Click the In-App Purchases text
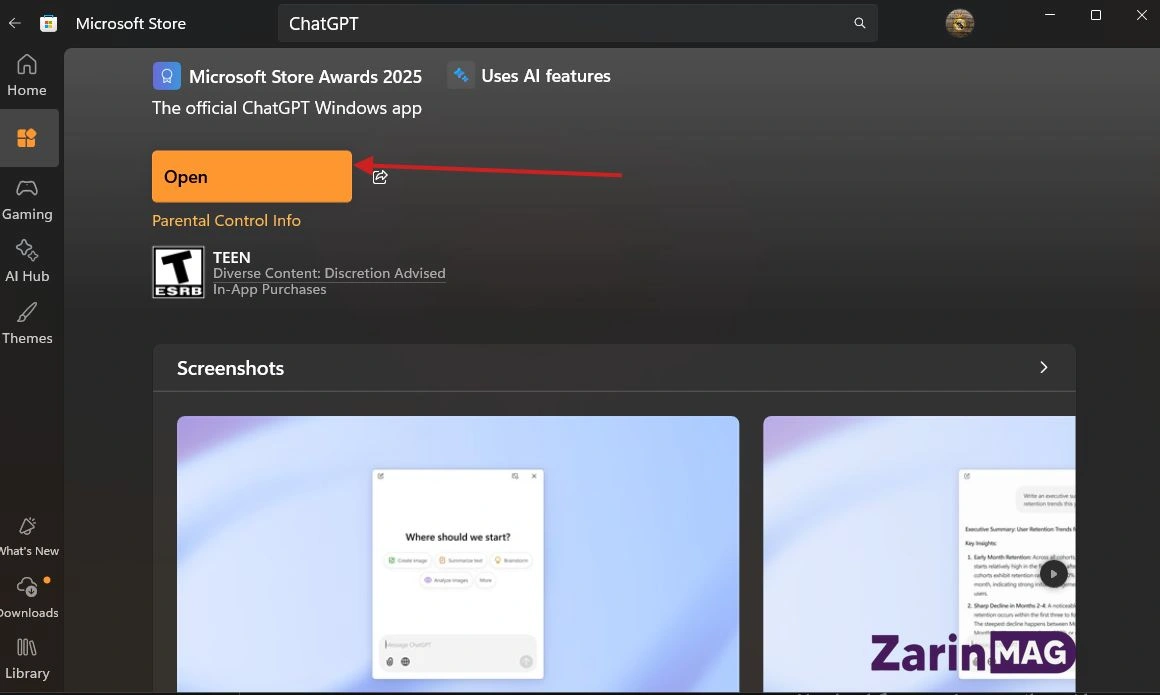Screen dimensions: 1160x695 click(269, 289)
